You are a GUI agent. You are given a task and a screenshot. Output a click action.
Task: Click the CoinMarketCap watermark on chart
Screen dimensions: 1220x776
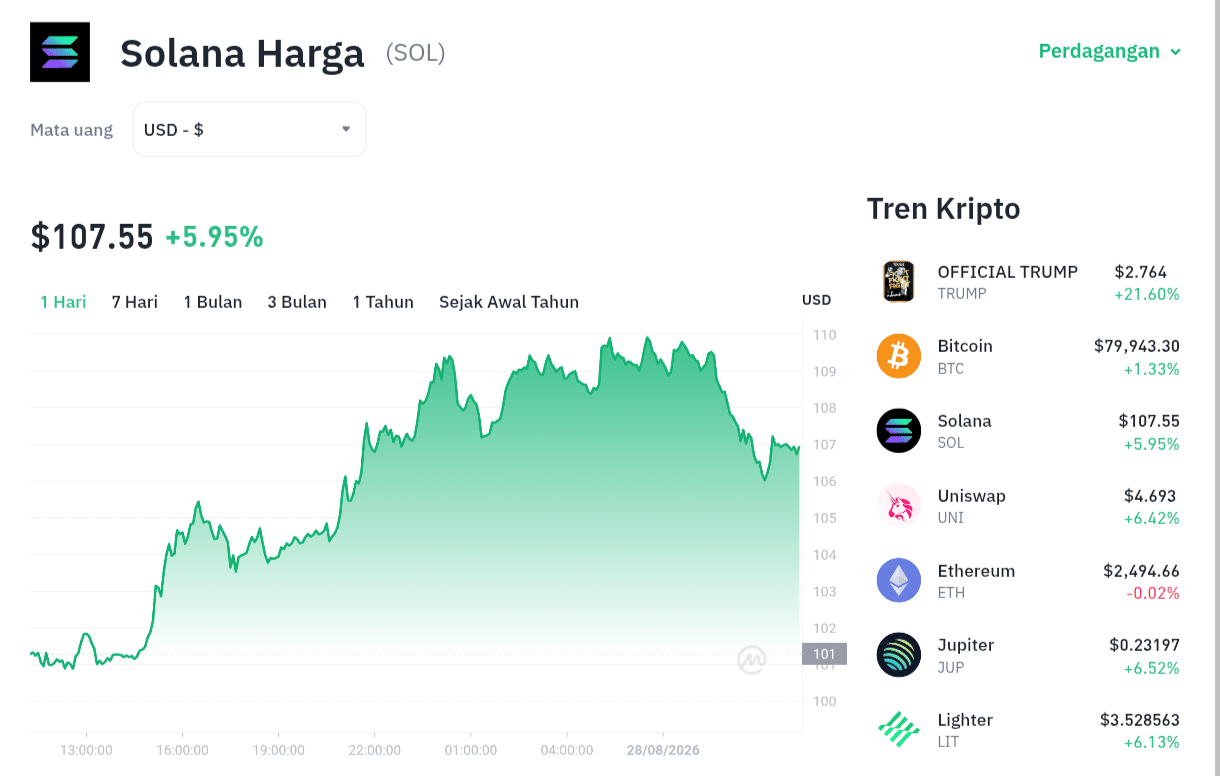pos(752,659)
